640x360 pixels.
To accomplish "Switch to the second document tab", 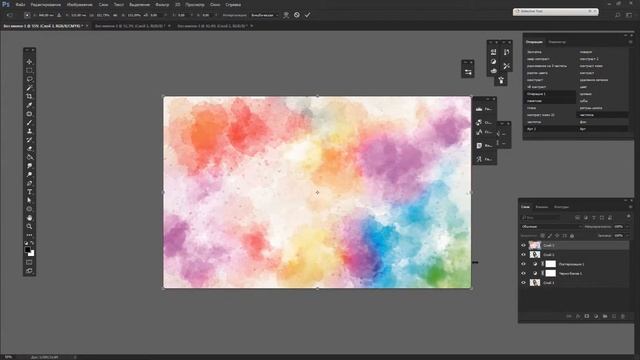I will (x=133, y=26).
